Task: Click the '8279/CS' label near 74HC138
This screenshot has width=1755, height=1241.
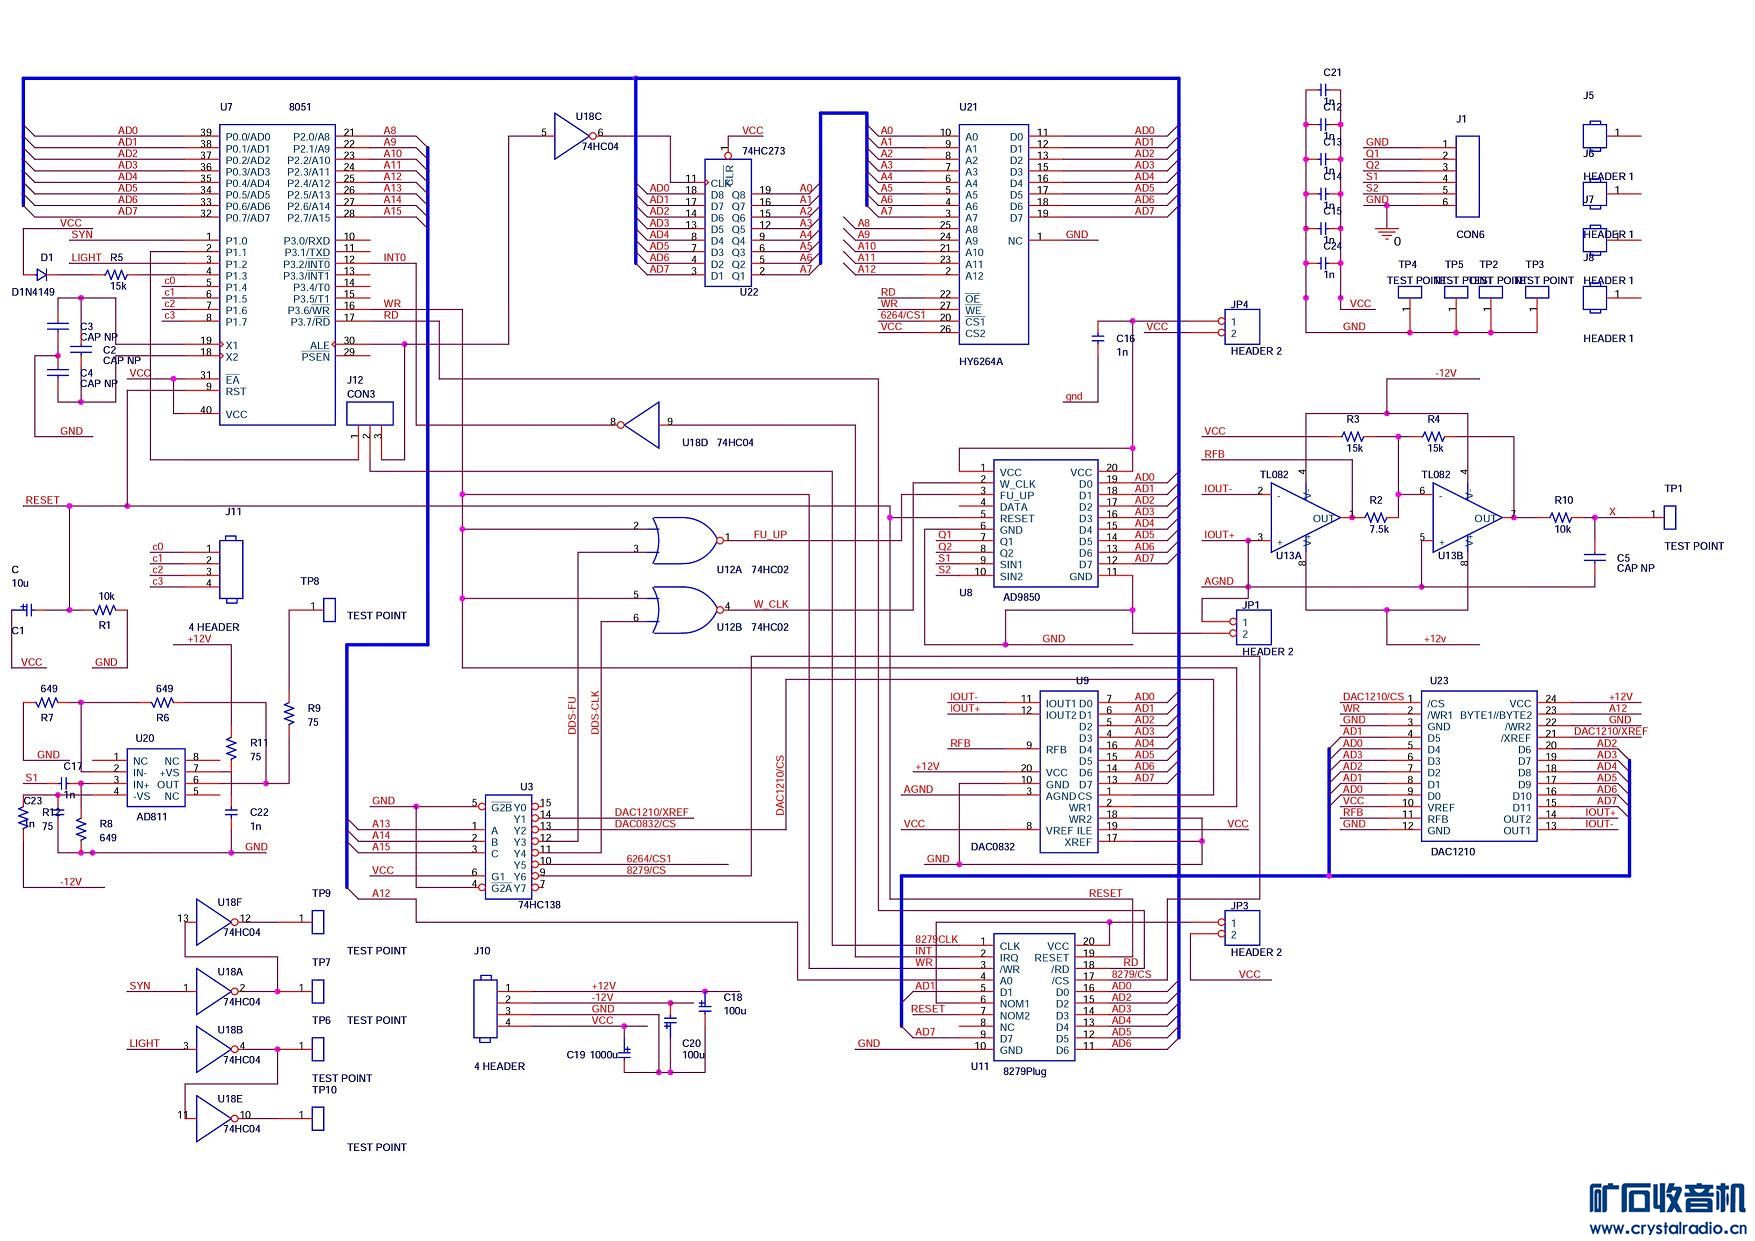Action: 646,870
